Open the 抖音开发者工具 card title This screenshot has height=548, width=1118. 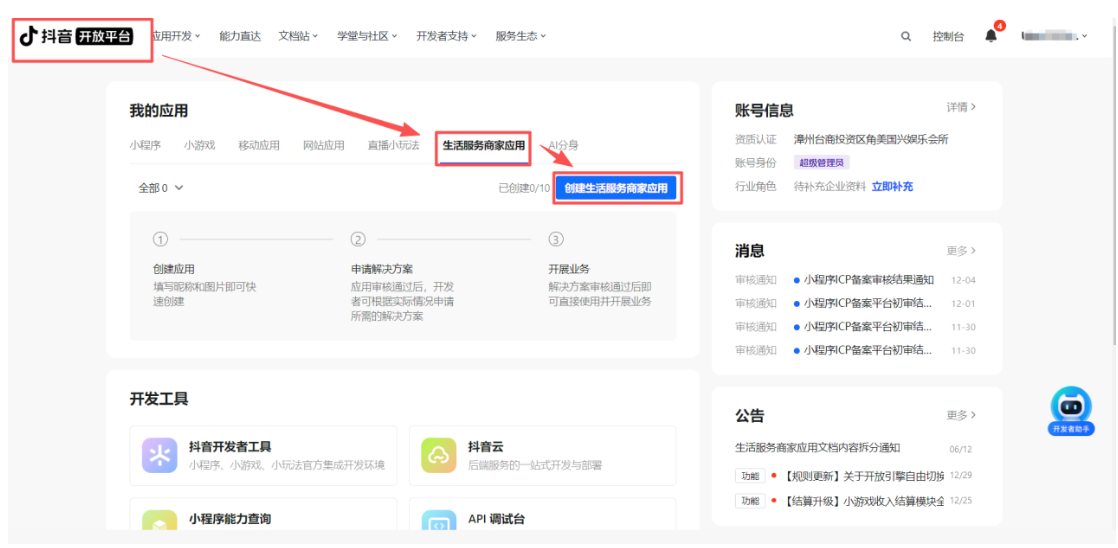tap(230, 447)
